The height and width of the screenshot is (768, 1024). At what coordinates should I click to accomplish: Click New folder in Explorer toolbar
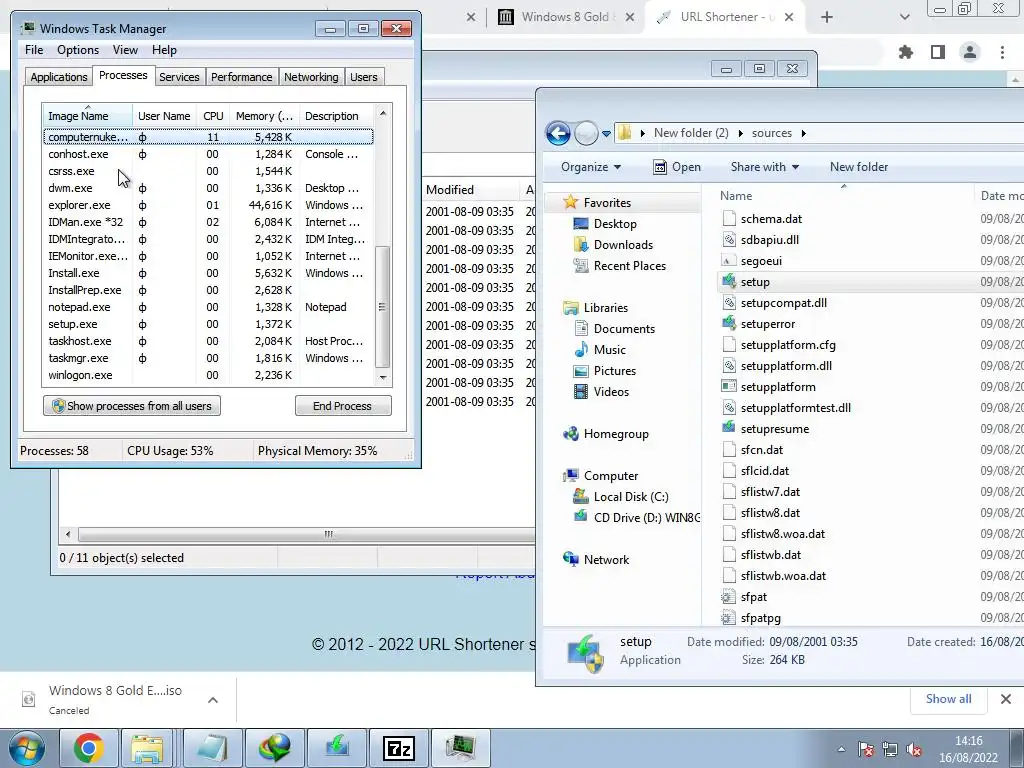pos(859,167)
